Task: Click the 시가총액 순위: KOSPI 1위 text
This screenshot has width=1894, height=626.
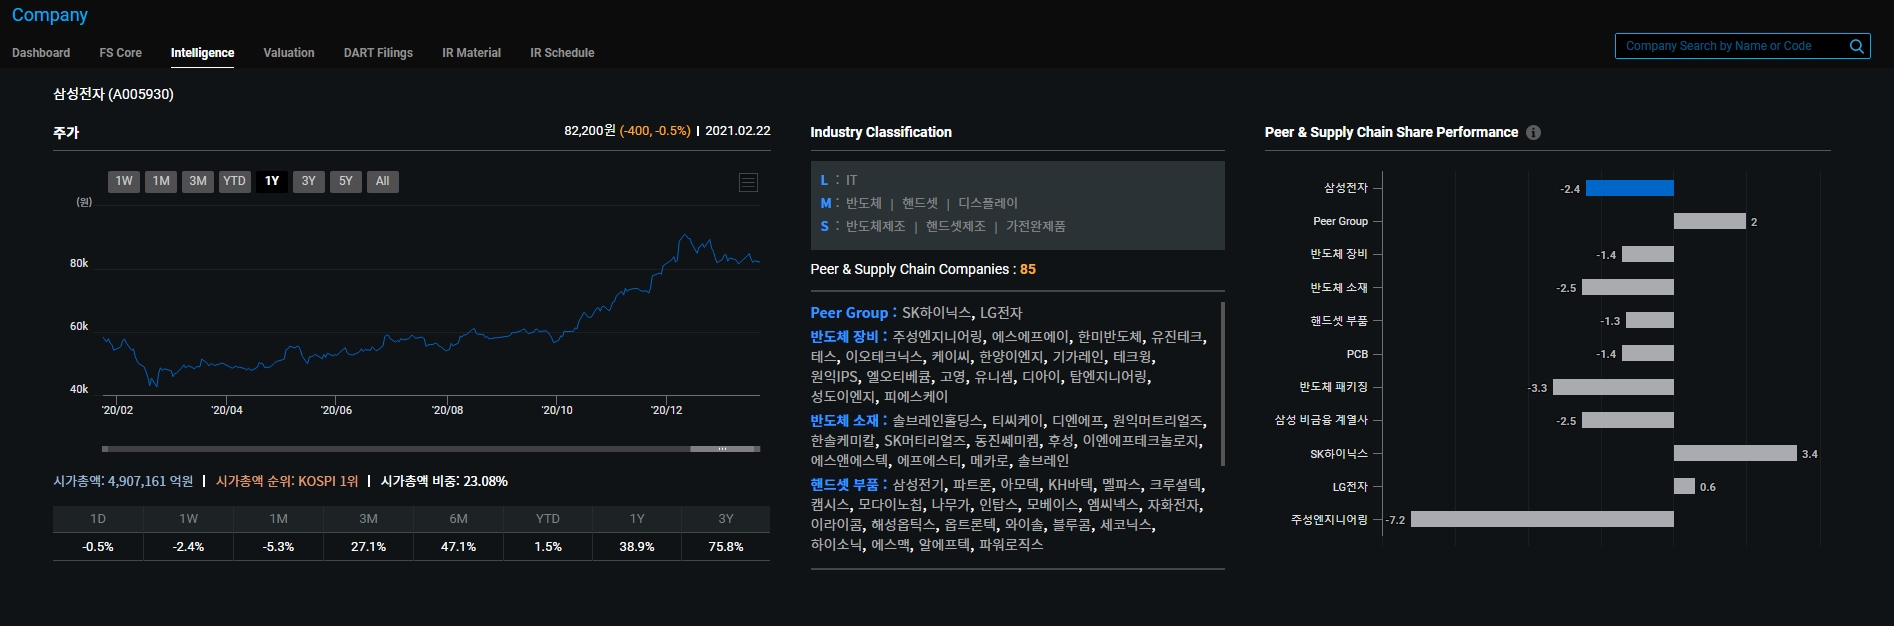Action: [287, 481]
